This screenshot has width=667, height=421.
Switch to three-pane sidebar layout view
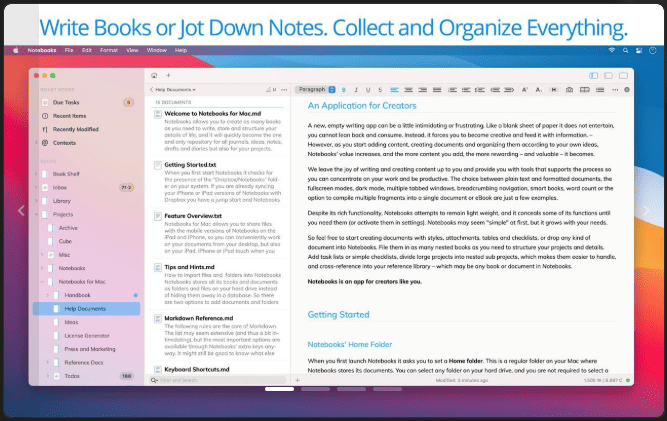[593, 76]
